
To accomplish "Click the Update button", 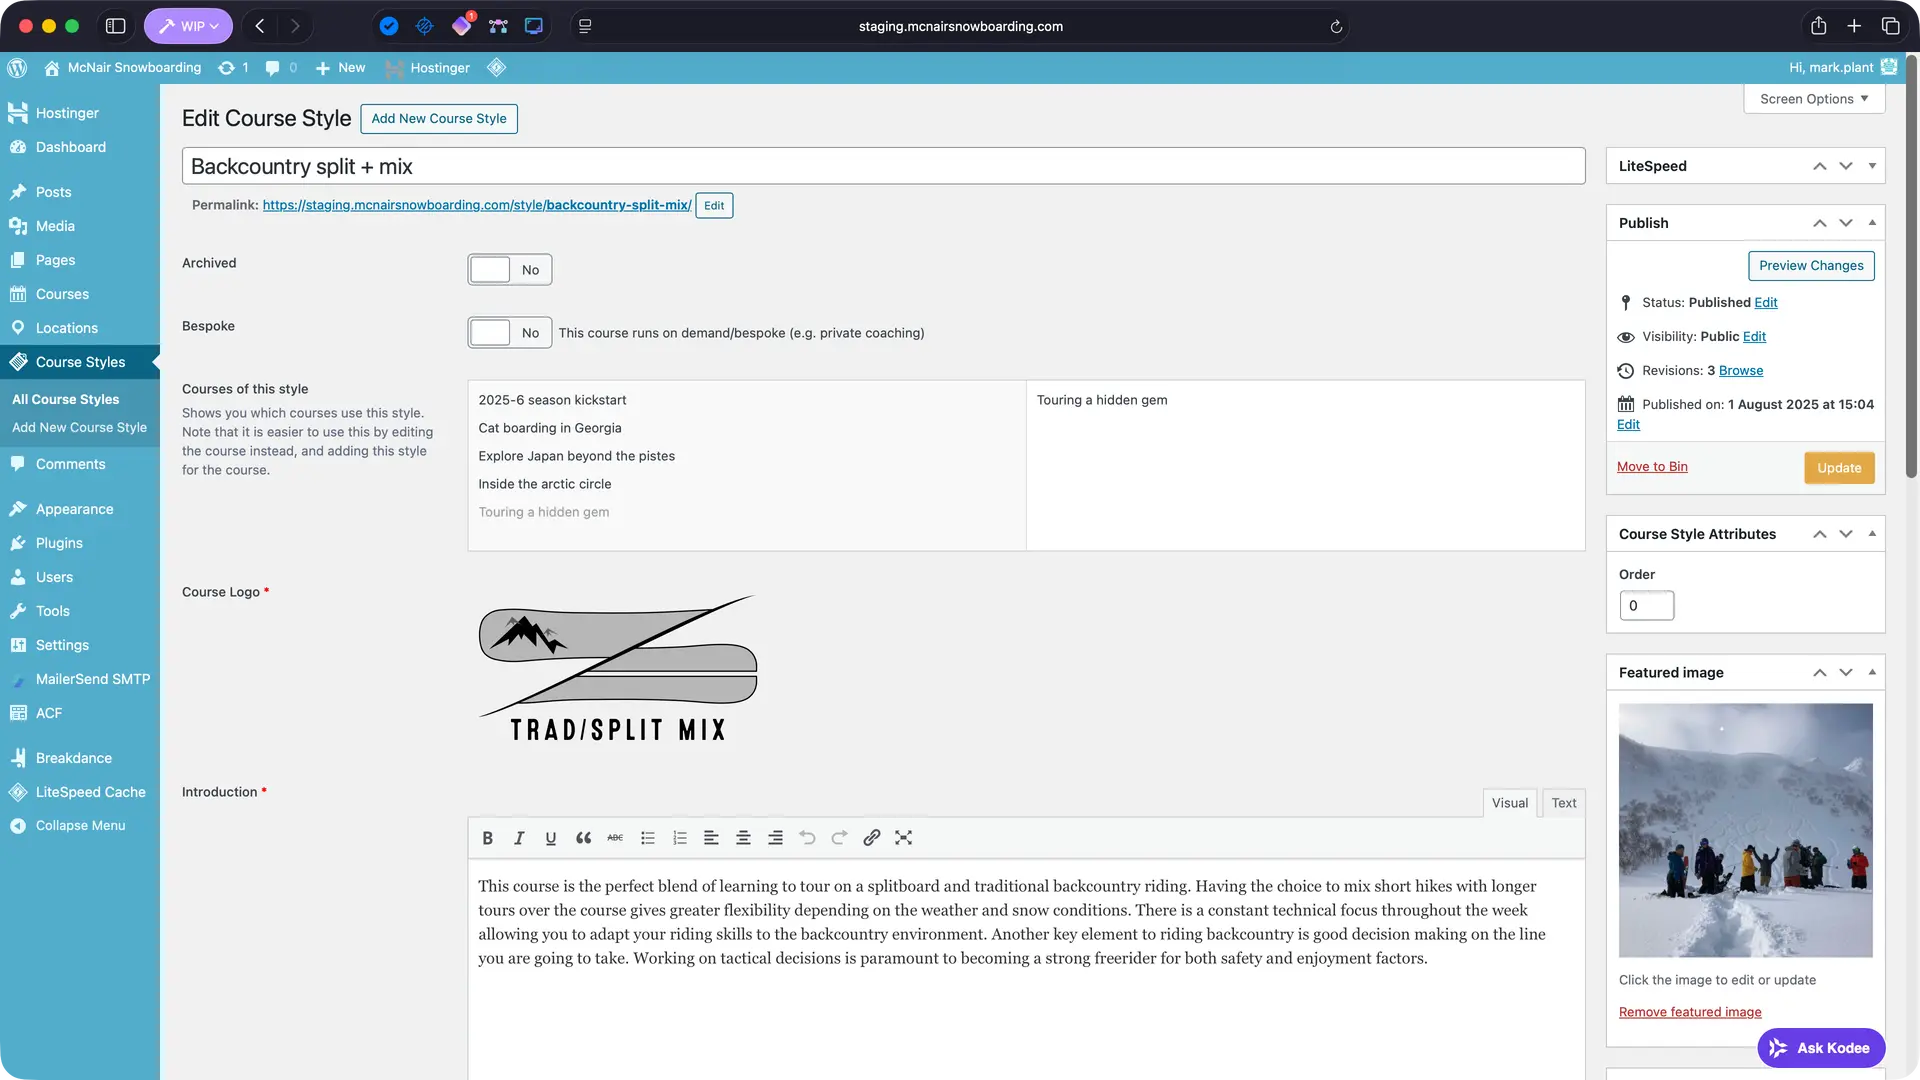I will tap(1838, 468).
